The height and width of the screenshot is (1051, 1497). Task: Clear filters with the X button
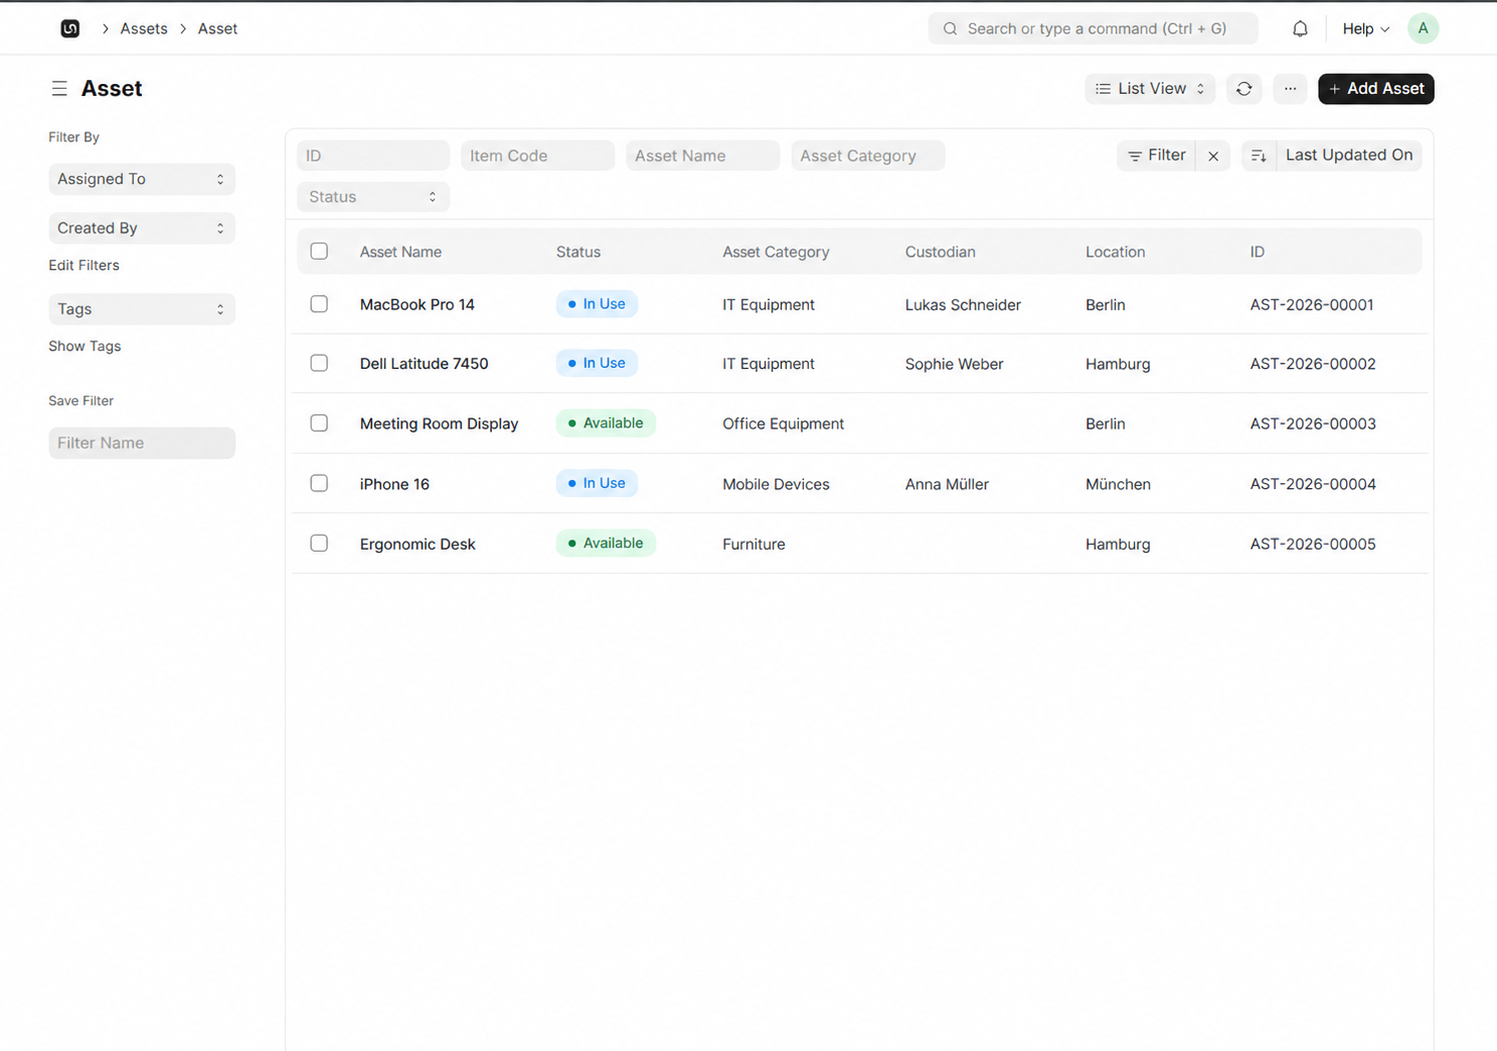(x=1213, y=155)
